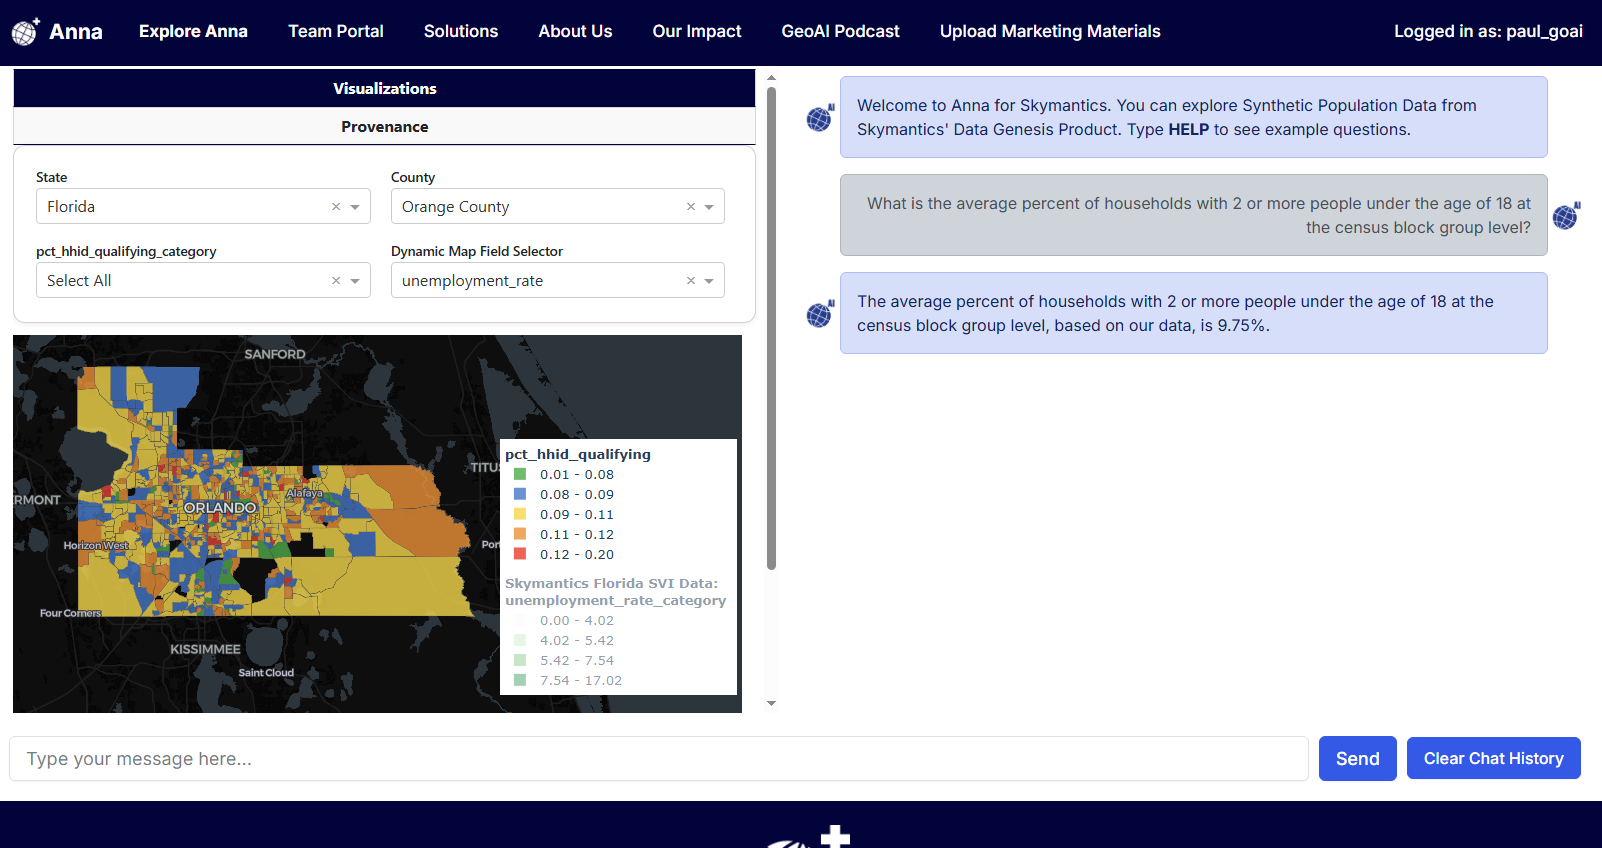This screenshot has width=1602, height=848.
Task: Click Clear Chat History button
Action: coord(1493,759)
